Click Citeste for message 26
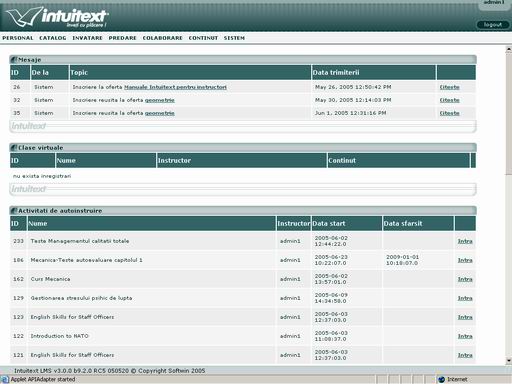 point(449,87)
